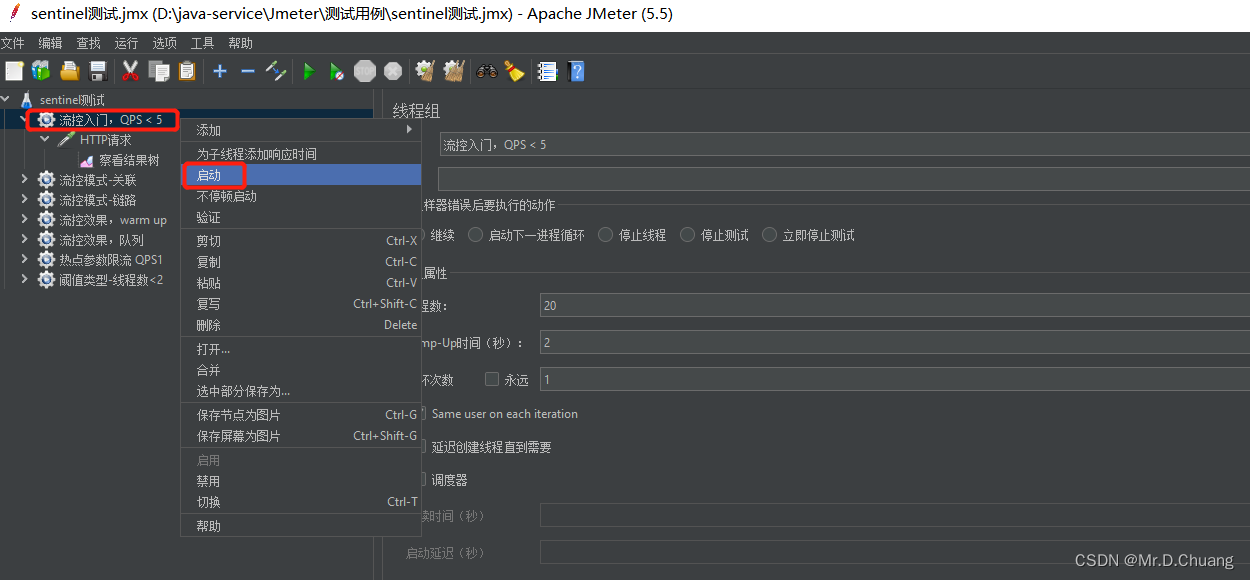Open 添加 submenu in context menu
This screenshot has width=1250, height=580.
pyautogui.click(x=301, y=130)
